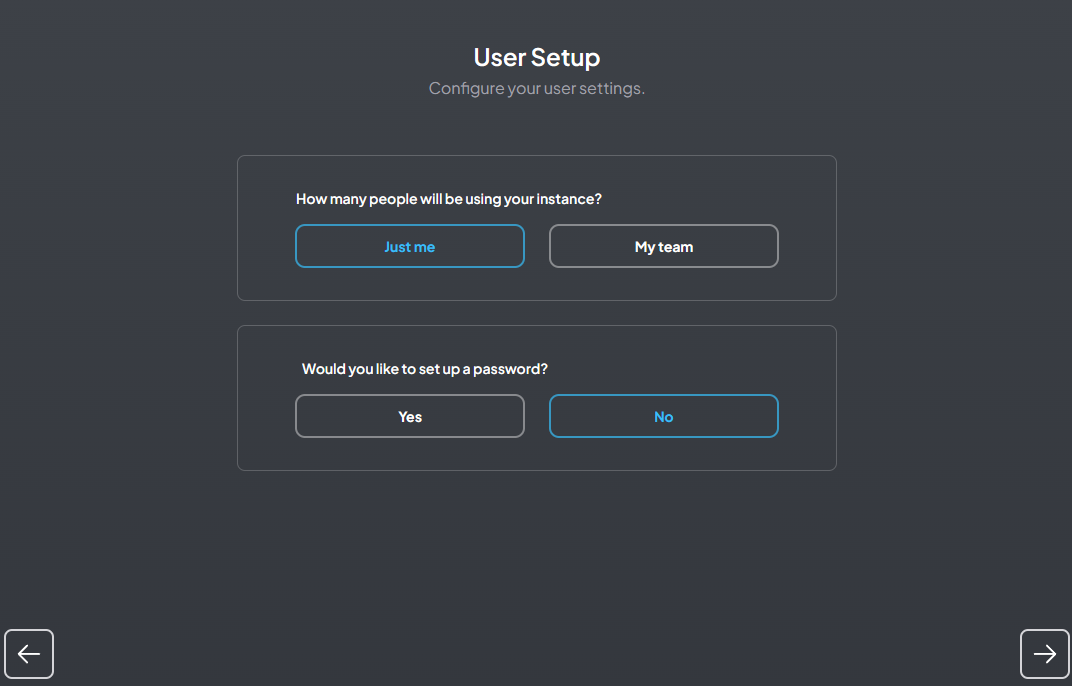
Task: Click the "Would you like to set up a password?" label
Action: tap(425, 369)
